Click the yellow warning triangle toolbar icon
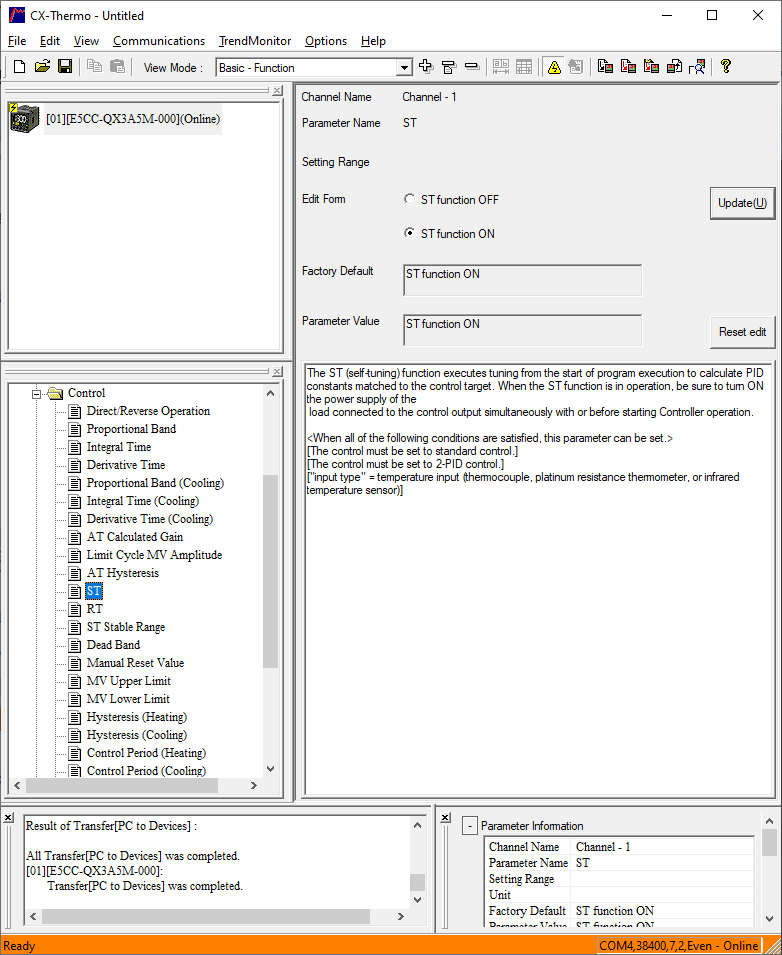Image resolution: width=782 pixels, height=955 pixels. point(554,67)
